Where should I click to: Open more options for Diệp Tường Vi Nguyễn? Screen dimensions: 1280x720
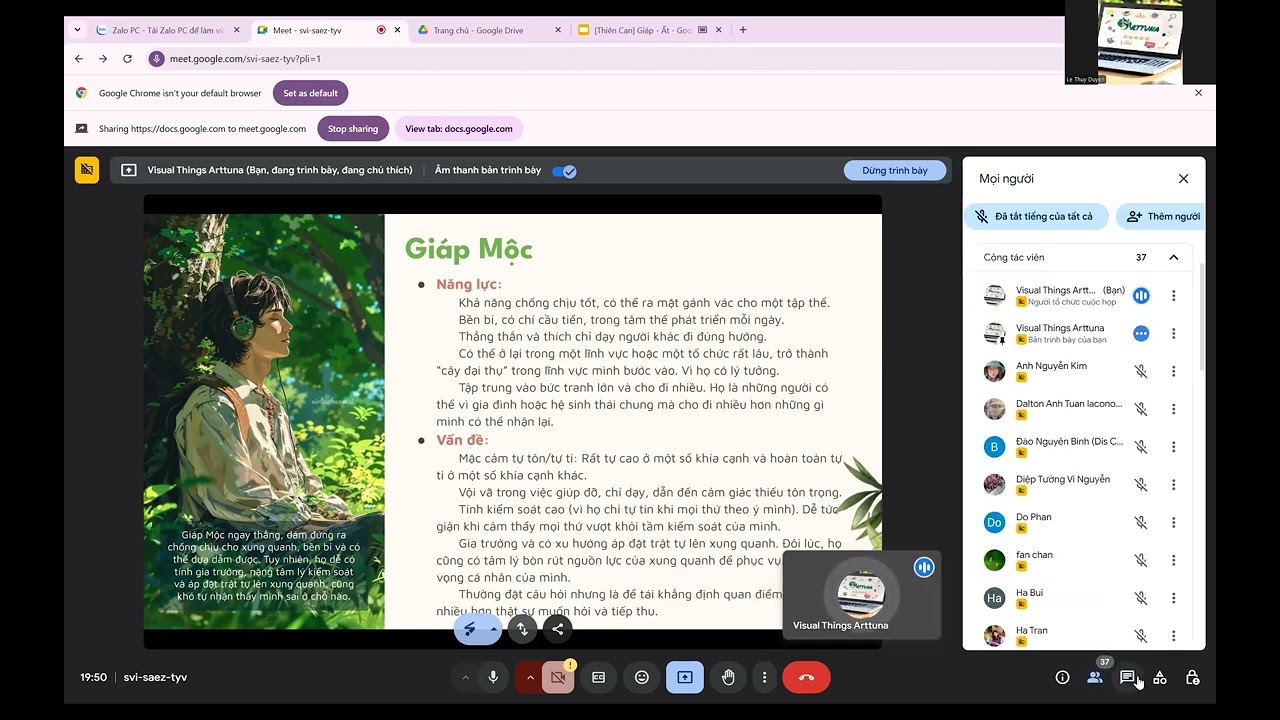1174,484
